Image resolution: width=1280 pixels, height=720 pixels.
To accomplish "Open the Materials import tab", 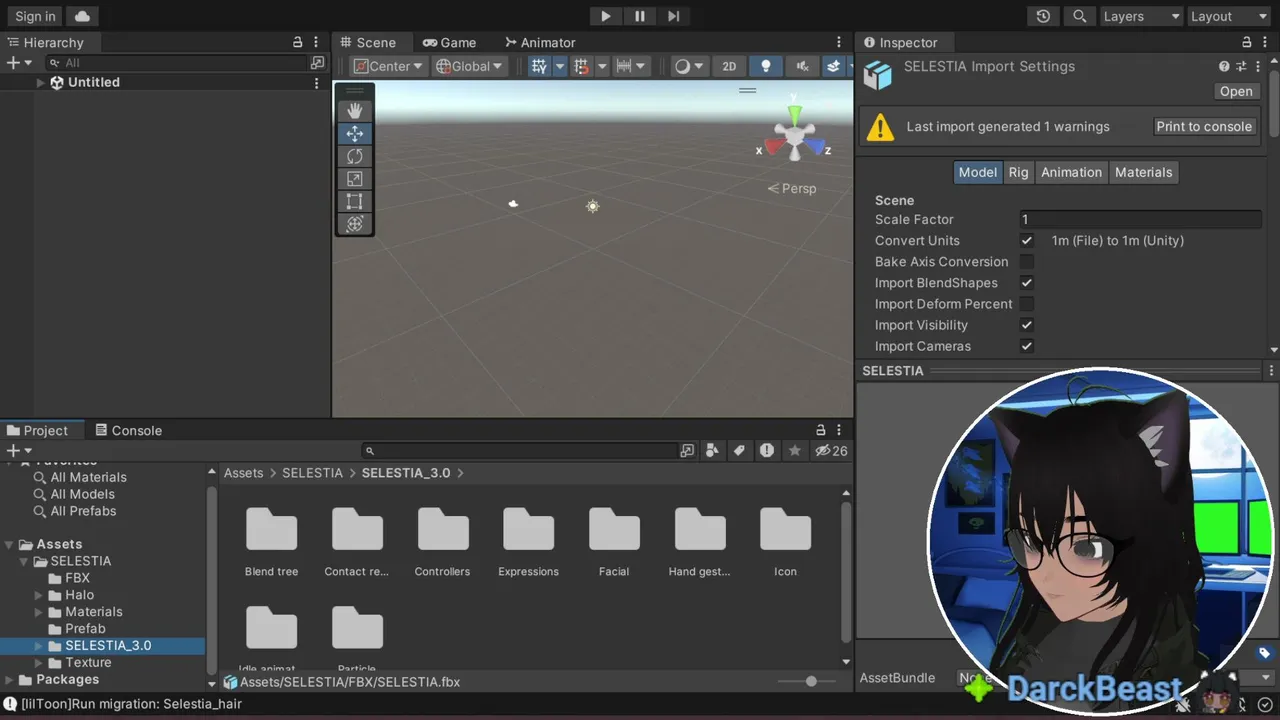I will (1143, 173).
